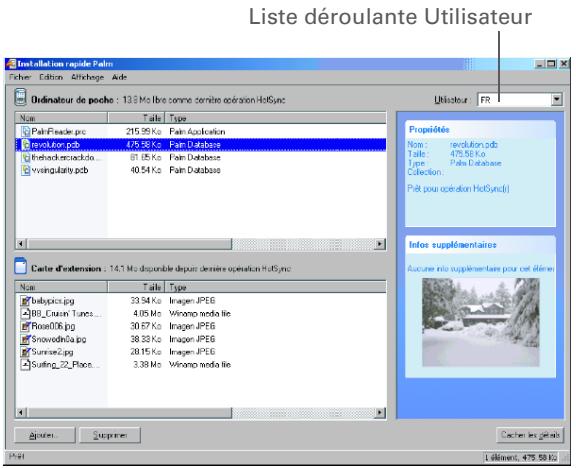576x468 pixels.
Task: Click left arrow of handheld list scrollbar
Action: (x=21, y=244)
